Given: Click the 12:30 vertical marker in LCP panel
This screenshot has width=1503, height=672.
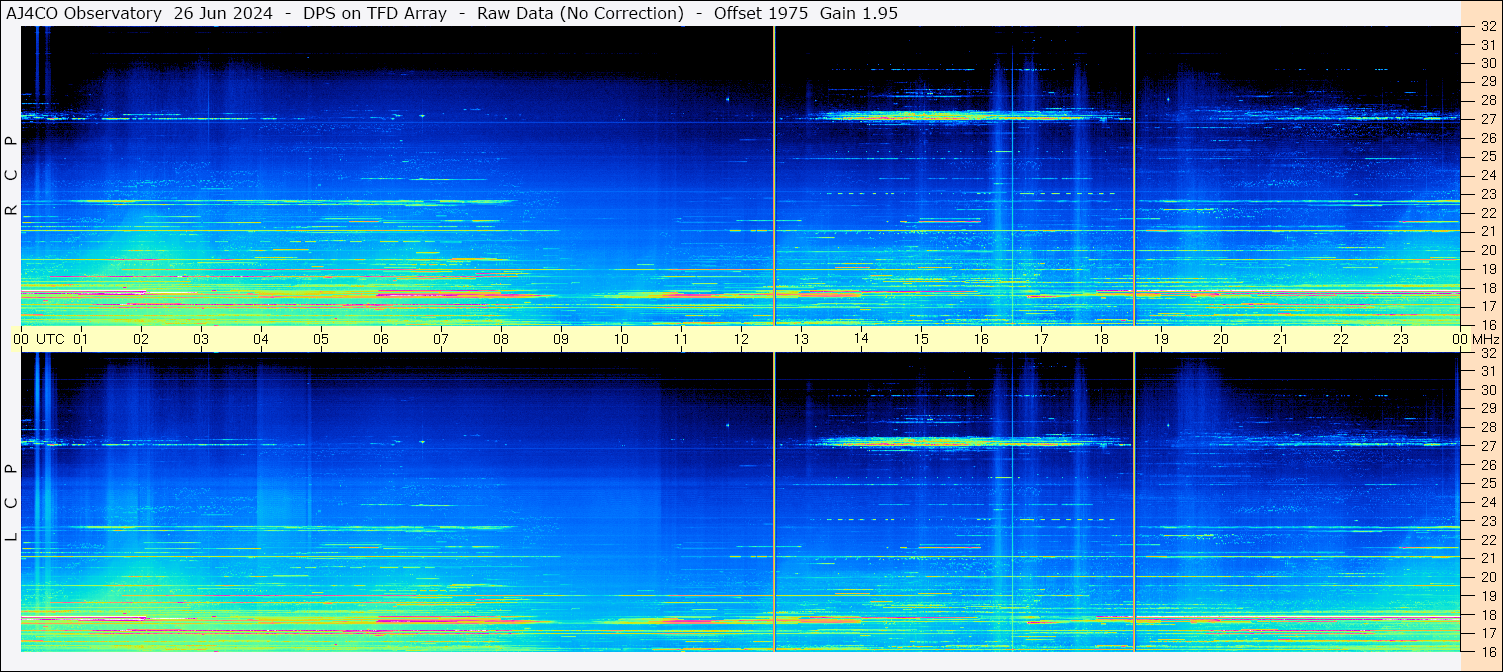Looking at the screenshot, I should [774, 502].
